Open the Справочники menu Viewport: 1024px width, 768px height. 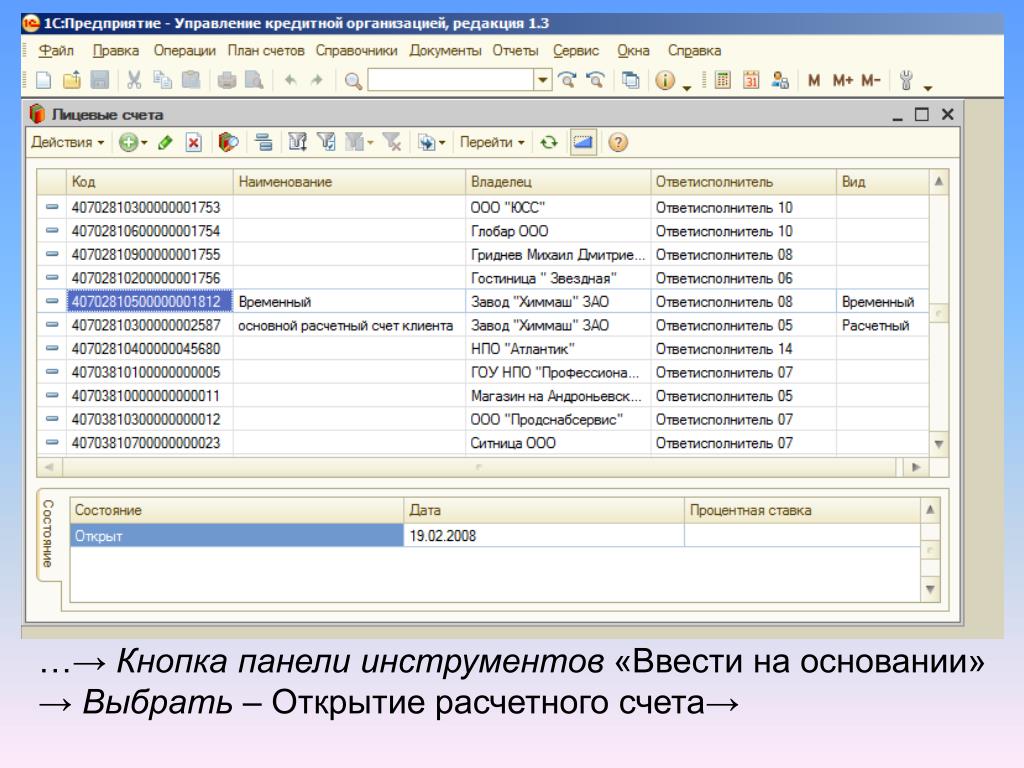tap(357, 50)
